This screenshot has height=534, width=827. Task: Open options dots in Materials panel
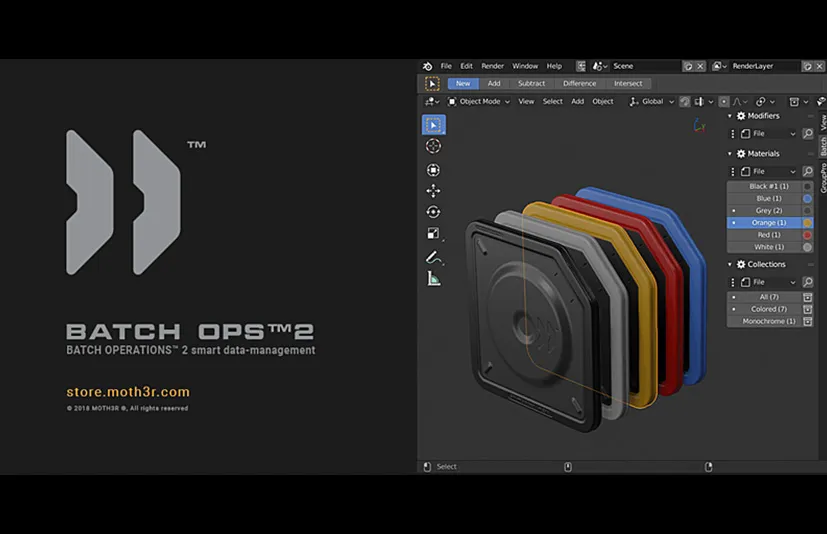tap(732, 171)
